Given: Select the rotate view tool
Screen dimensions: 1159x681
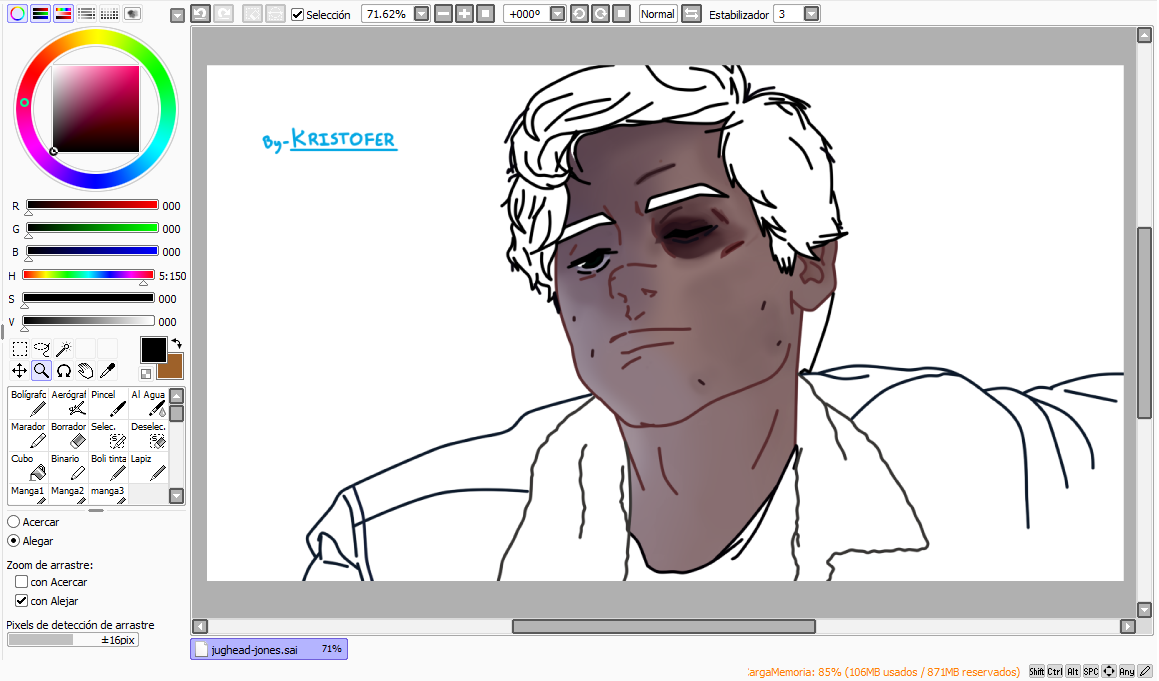Looking at the screenshot, I should 64,370.
